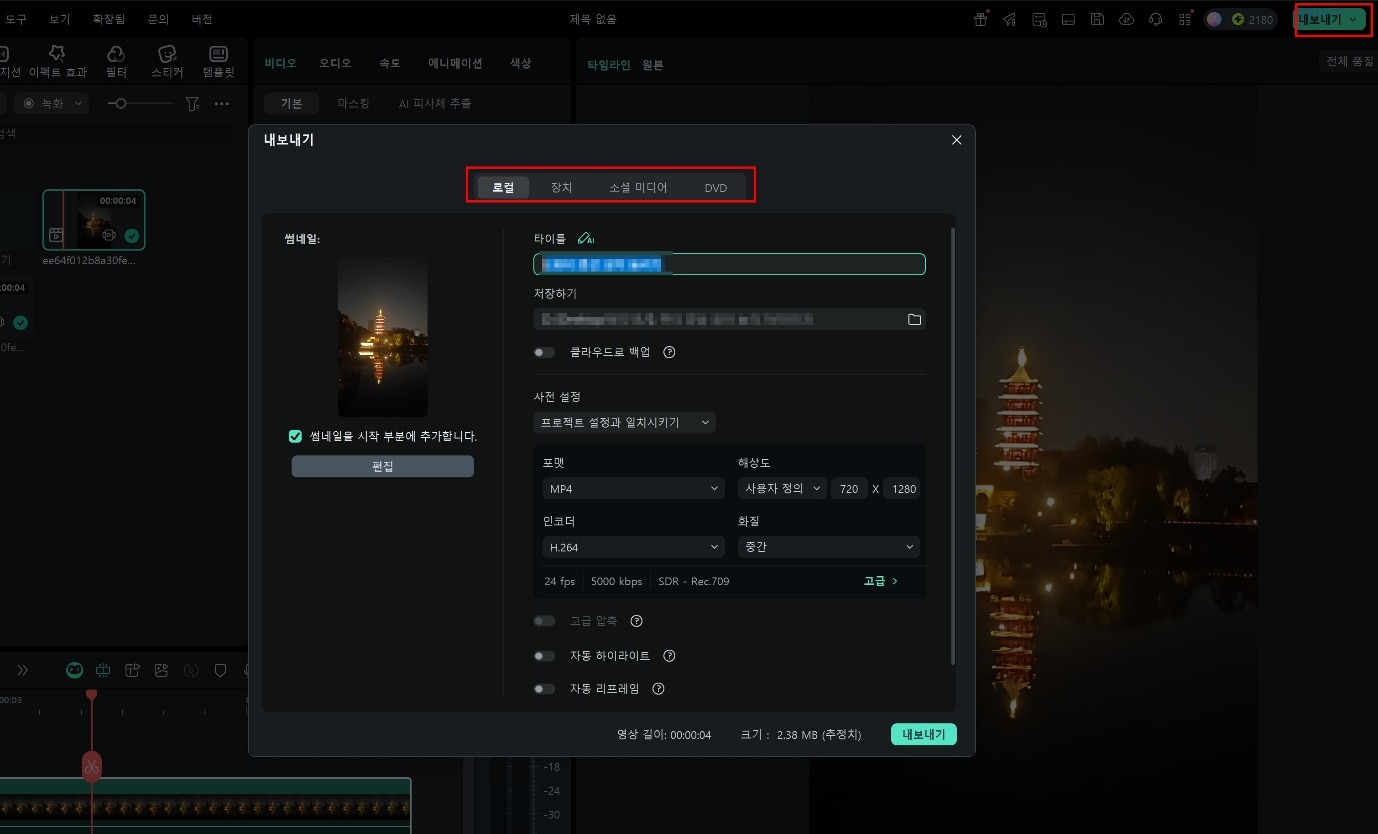Screen dimensions: 1378x834
Task: Select the DVD export tab
Action: [715, 187]
